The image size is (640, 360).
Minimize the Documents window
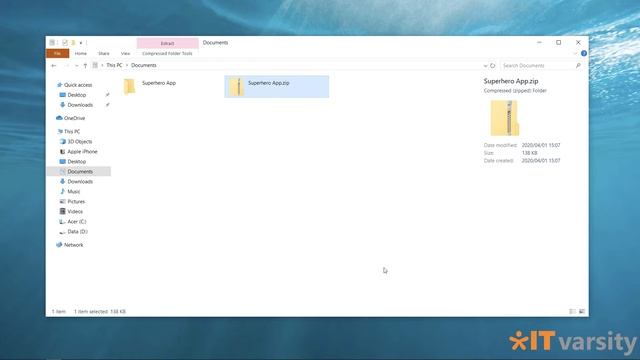coord(539,42)
